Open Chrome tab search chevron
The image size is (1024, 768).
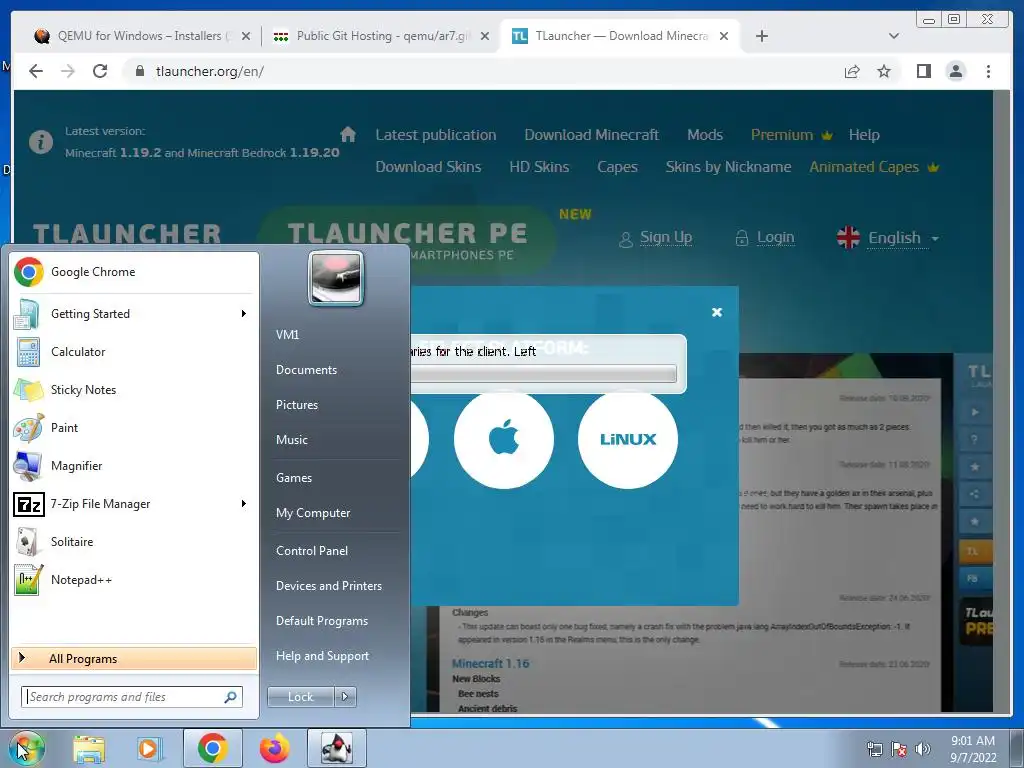click(893, 36)
